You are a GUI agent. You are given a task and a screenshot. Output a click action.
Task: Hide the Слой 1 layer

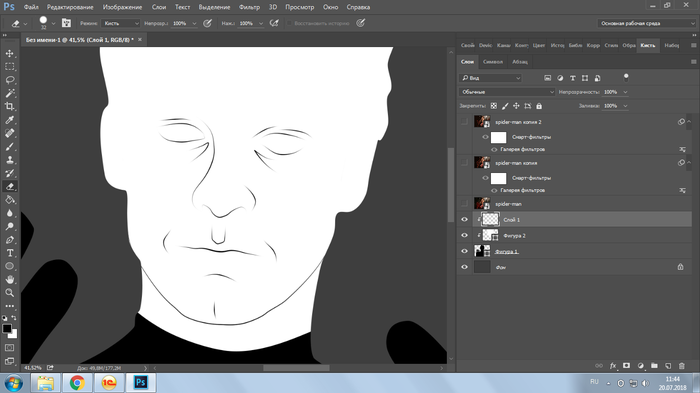pyautogui.click(x=464, y=219)
